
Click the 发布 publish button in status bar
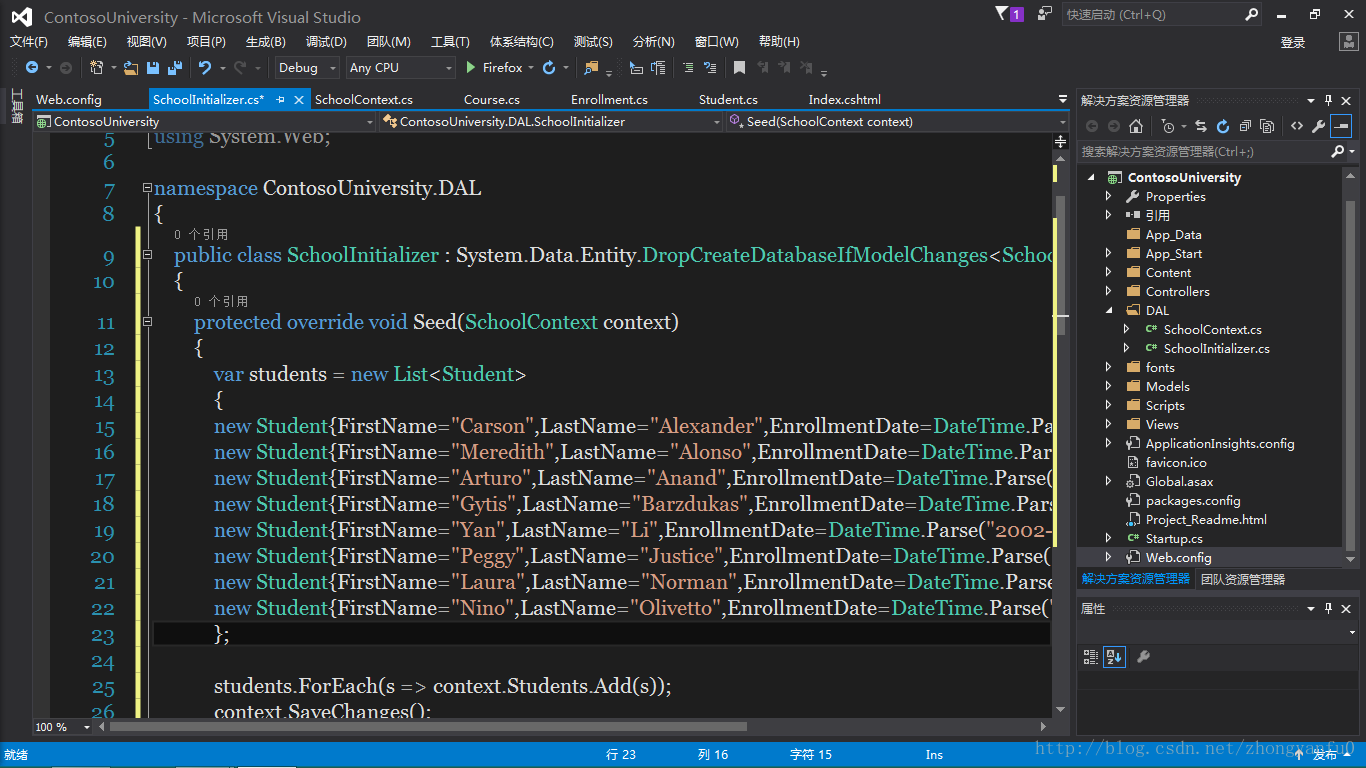1325,755
